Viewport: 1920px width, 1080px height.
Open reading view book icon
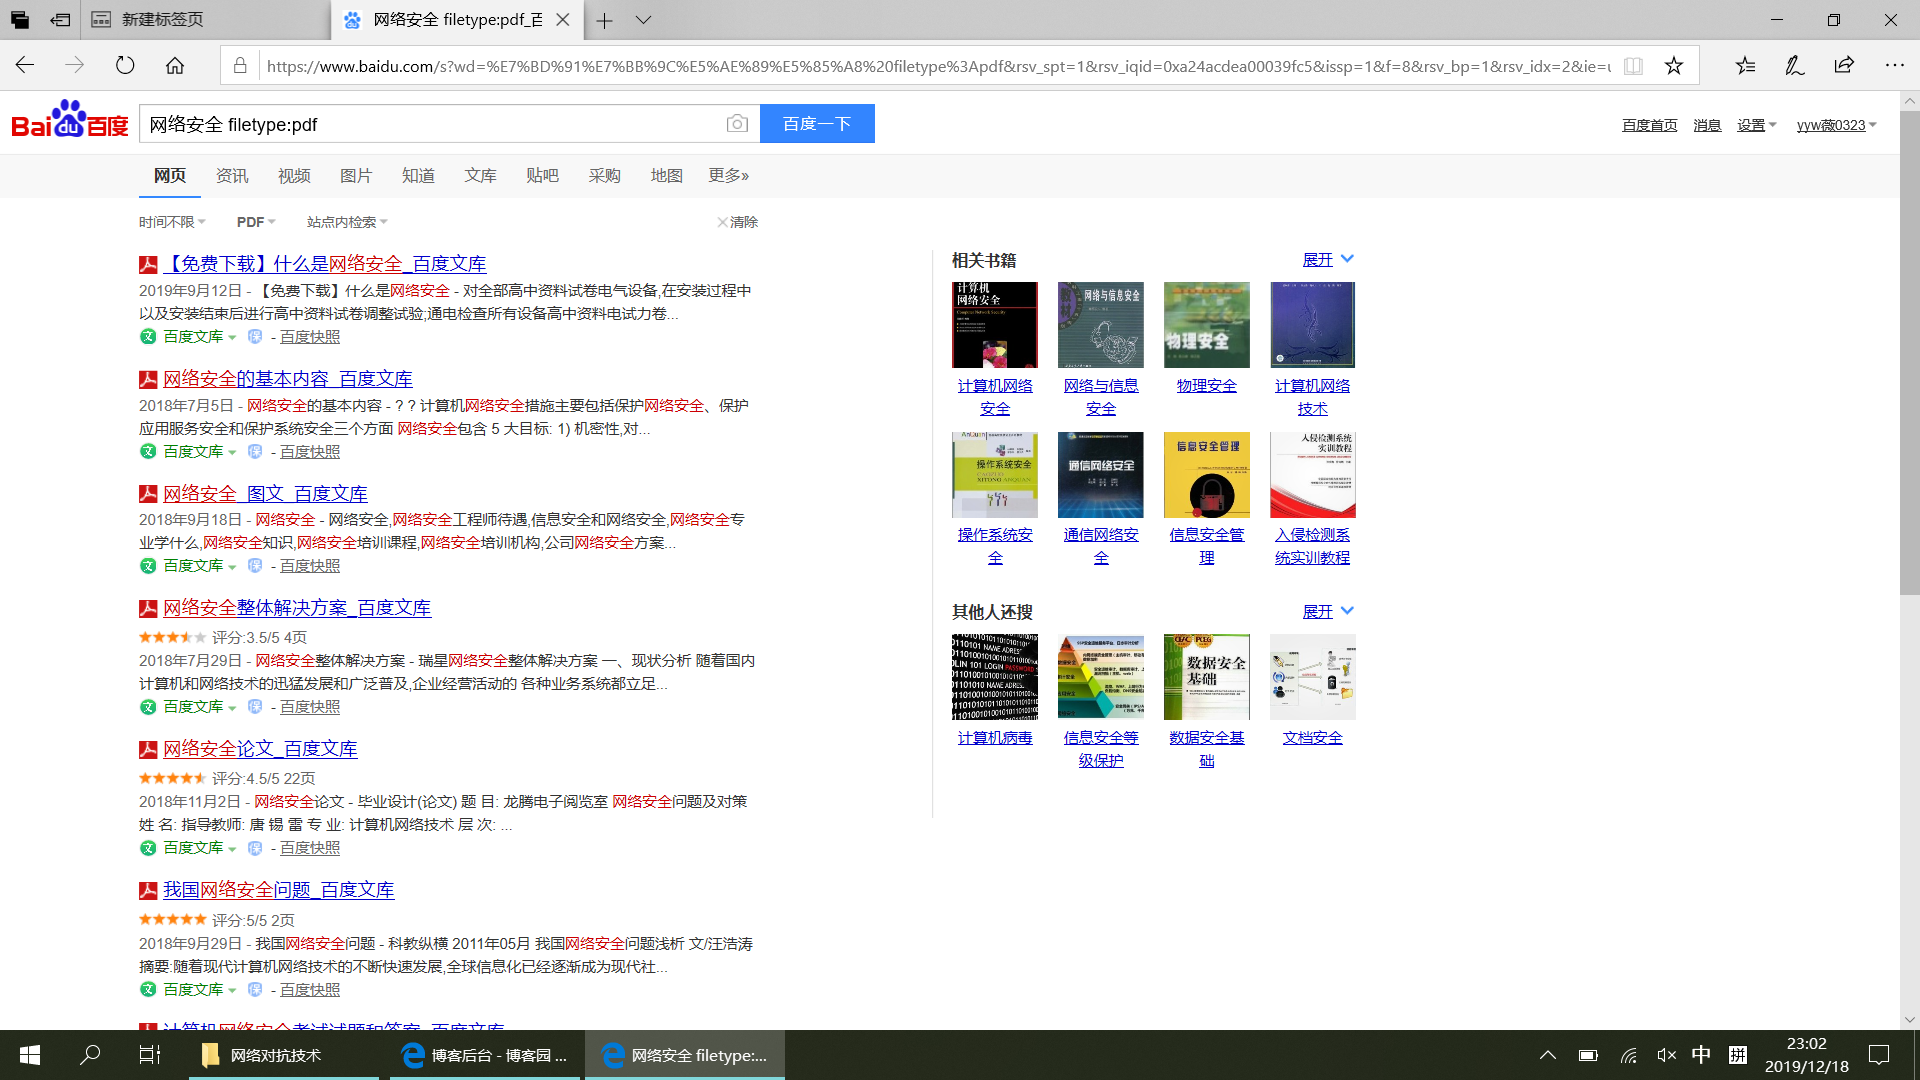[1633, 66]
